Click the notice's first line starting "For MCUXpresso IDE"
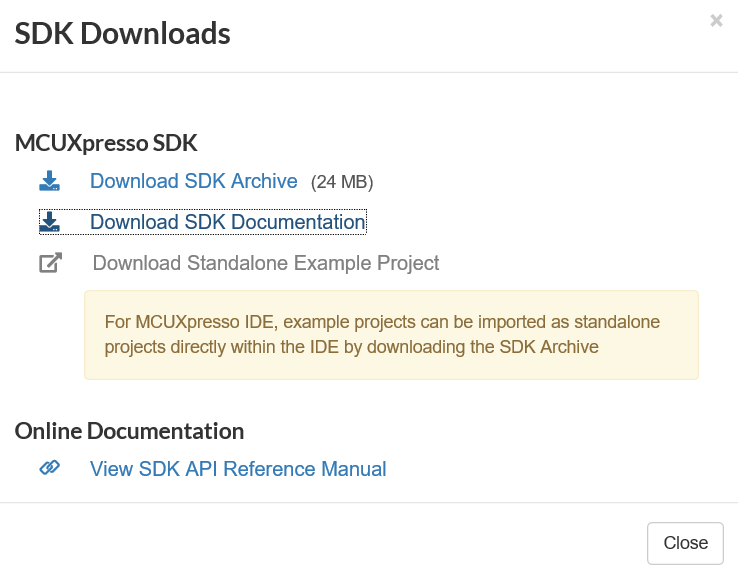This screenshot has width=738, height=578. tap(382, 323)
